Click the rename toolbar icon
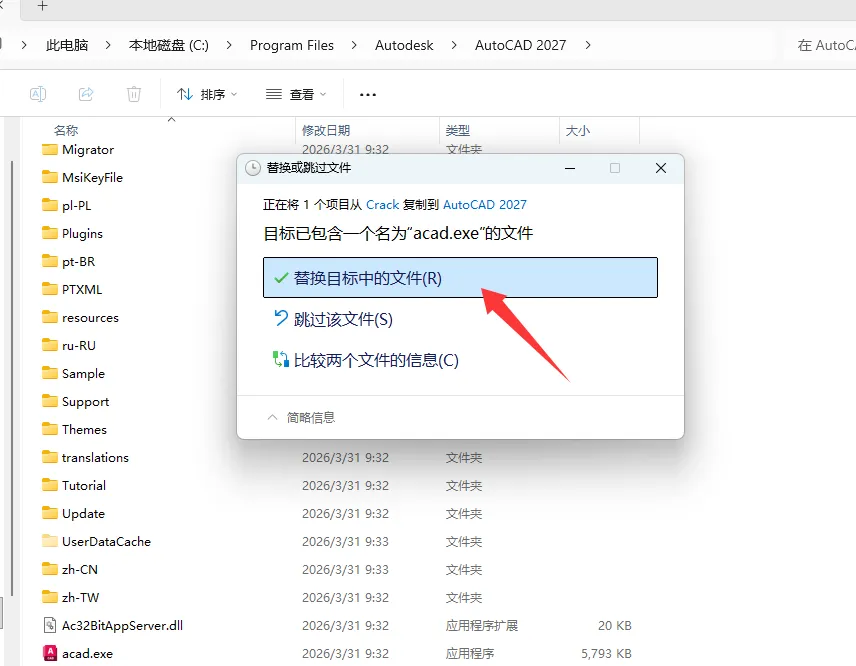This screenshot has width=856, height=666. pyautogui.click(x=38, y=94)
